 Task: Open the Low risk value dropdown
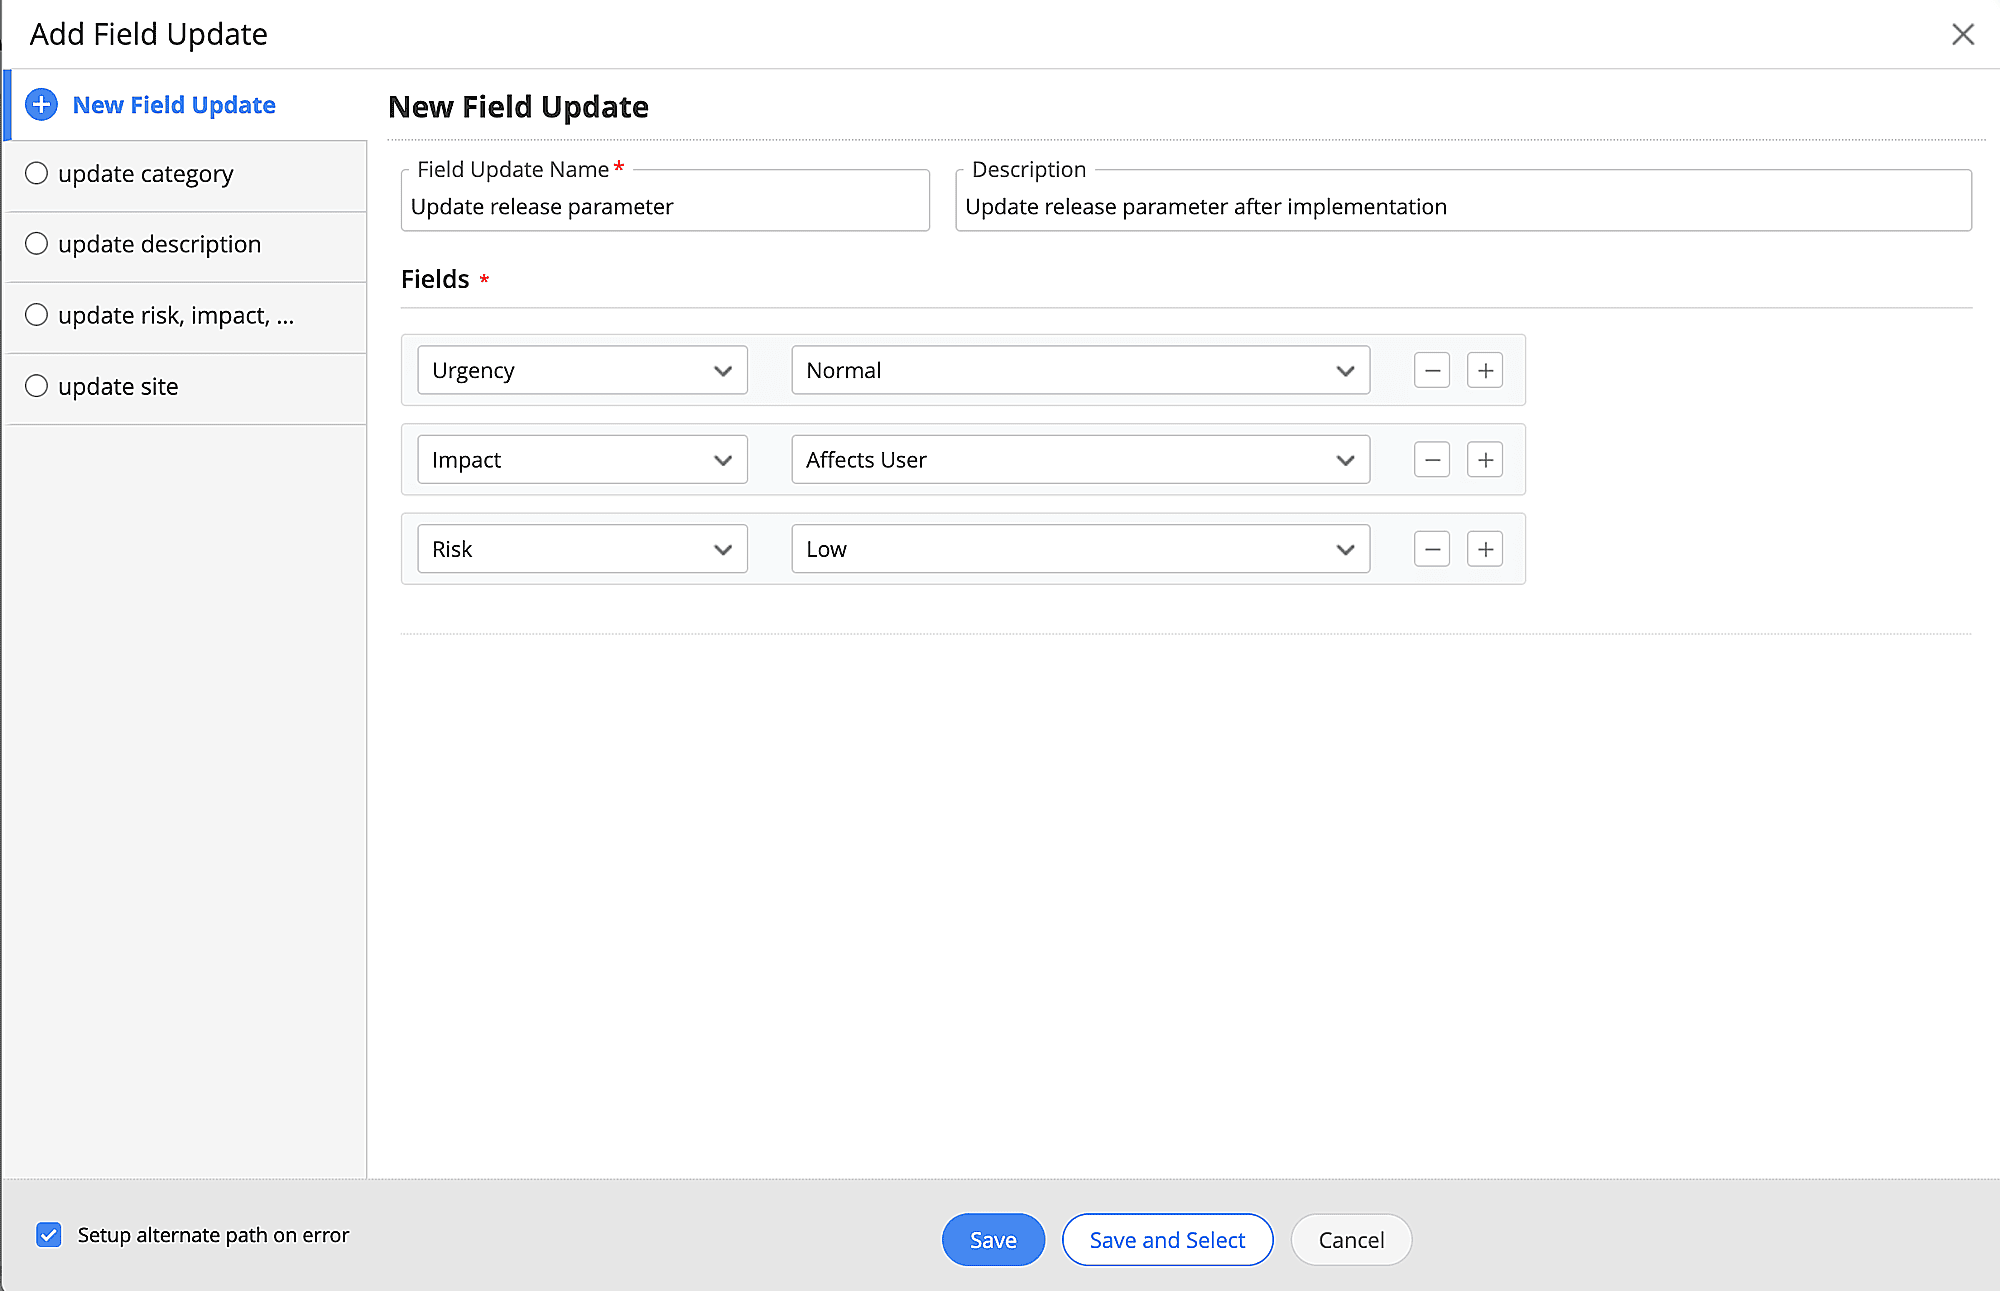(1080, 549)
